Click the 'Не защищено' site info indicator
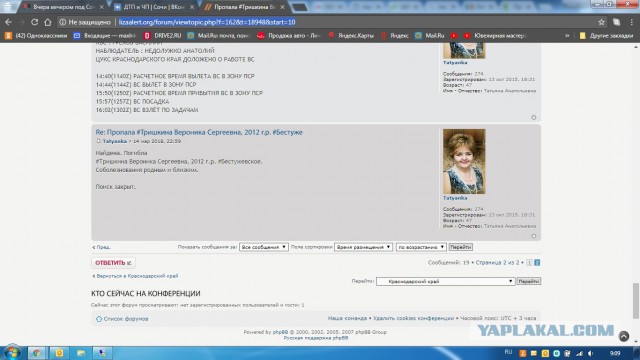640x360 pixels. pos(85,22)
